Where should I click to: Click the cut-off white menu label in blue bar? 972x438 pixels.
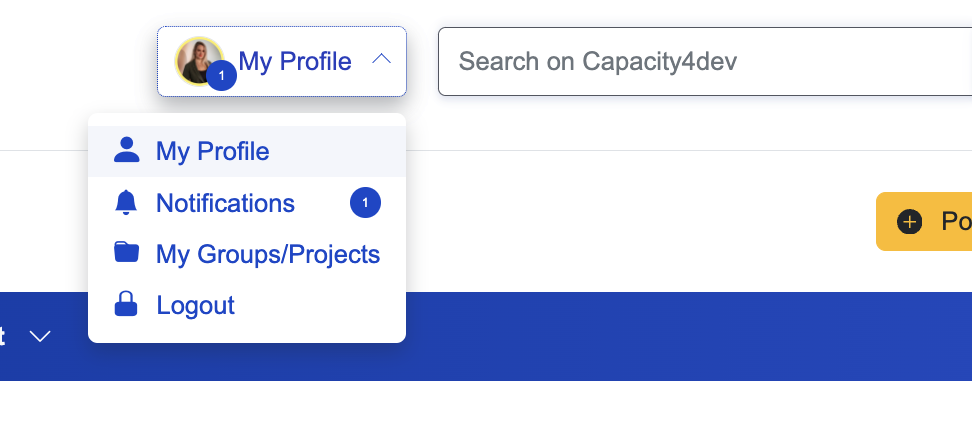(3, 336)
